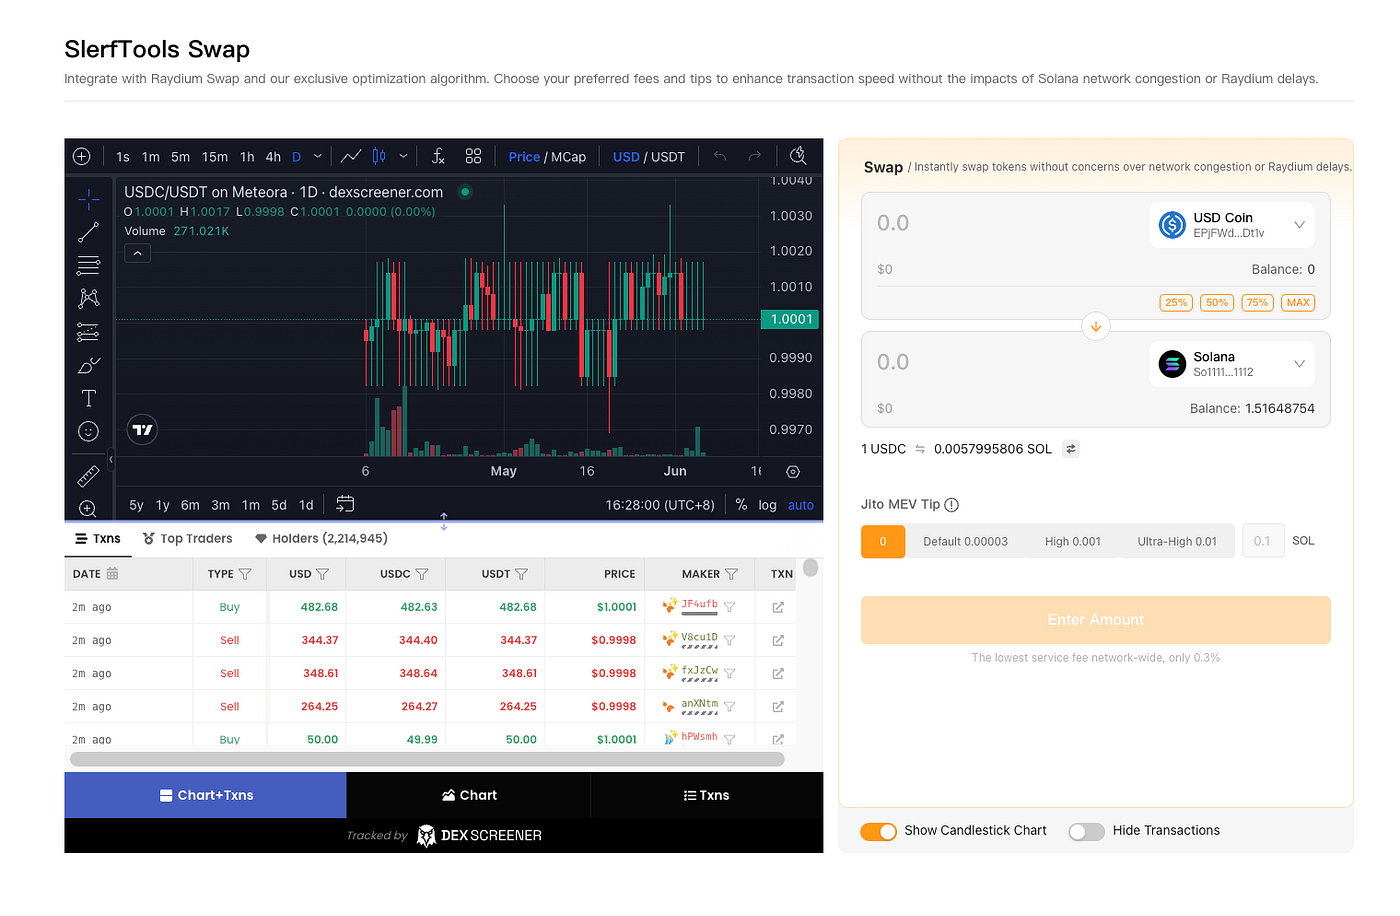
Task: Click the 25% amount button
Action: (x=1176, y=303)
